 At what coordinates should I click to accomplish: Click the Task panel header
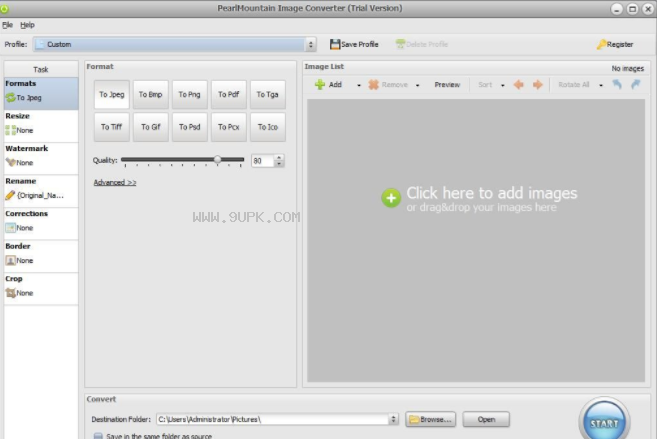tap(41, 69)
